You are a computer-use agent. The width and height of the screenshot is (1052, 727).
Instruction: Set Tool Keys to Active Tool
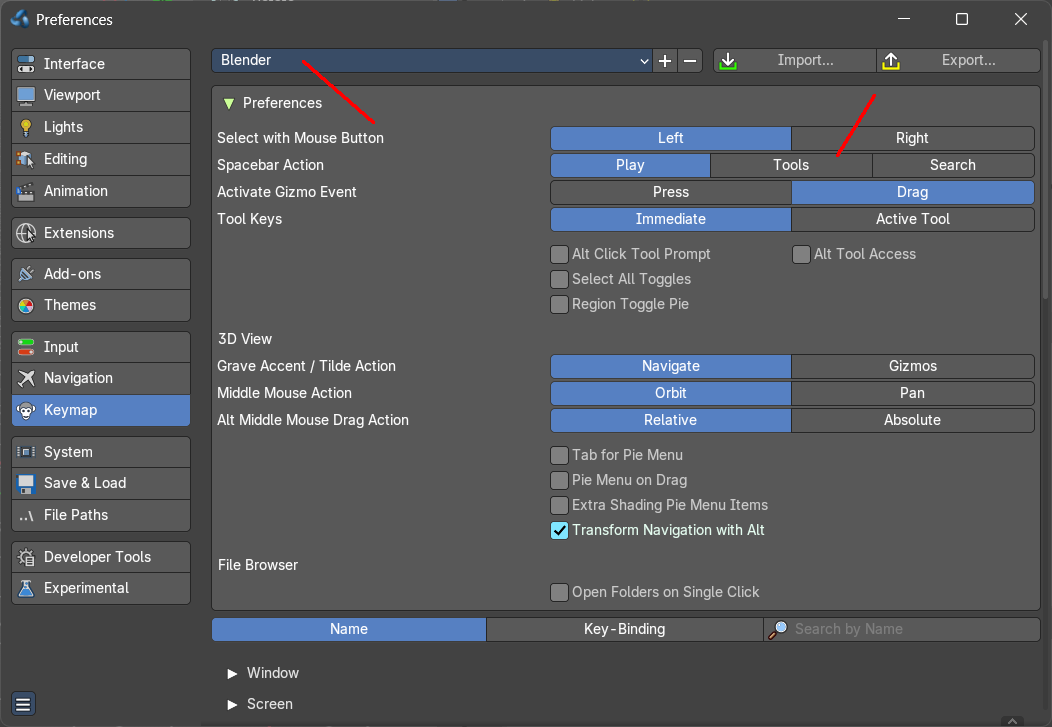(912, 219)
